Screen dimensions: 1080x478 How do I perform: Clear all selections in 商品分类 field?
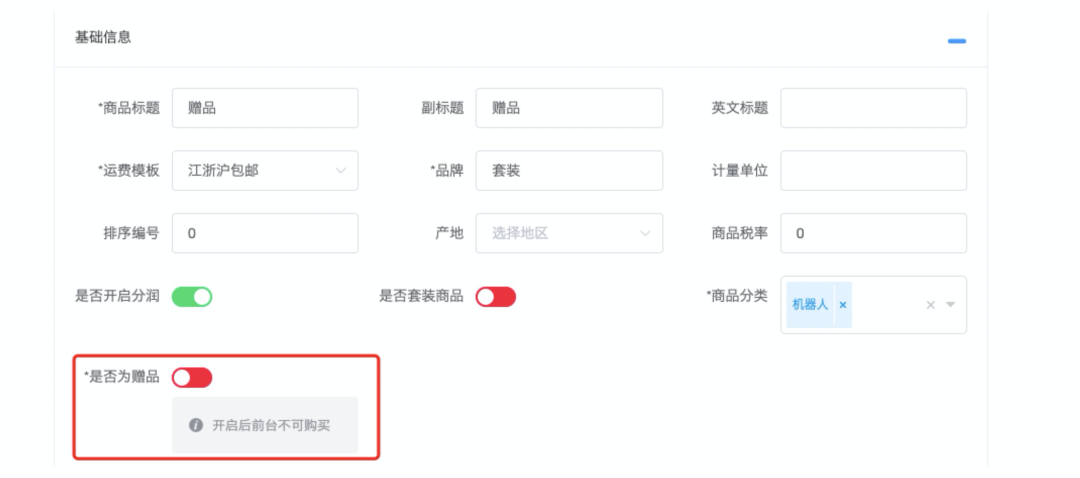tap(930, 305)
